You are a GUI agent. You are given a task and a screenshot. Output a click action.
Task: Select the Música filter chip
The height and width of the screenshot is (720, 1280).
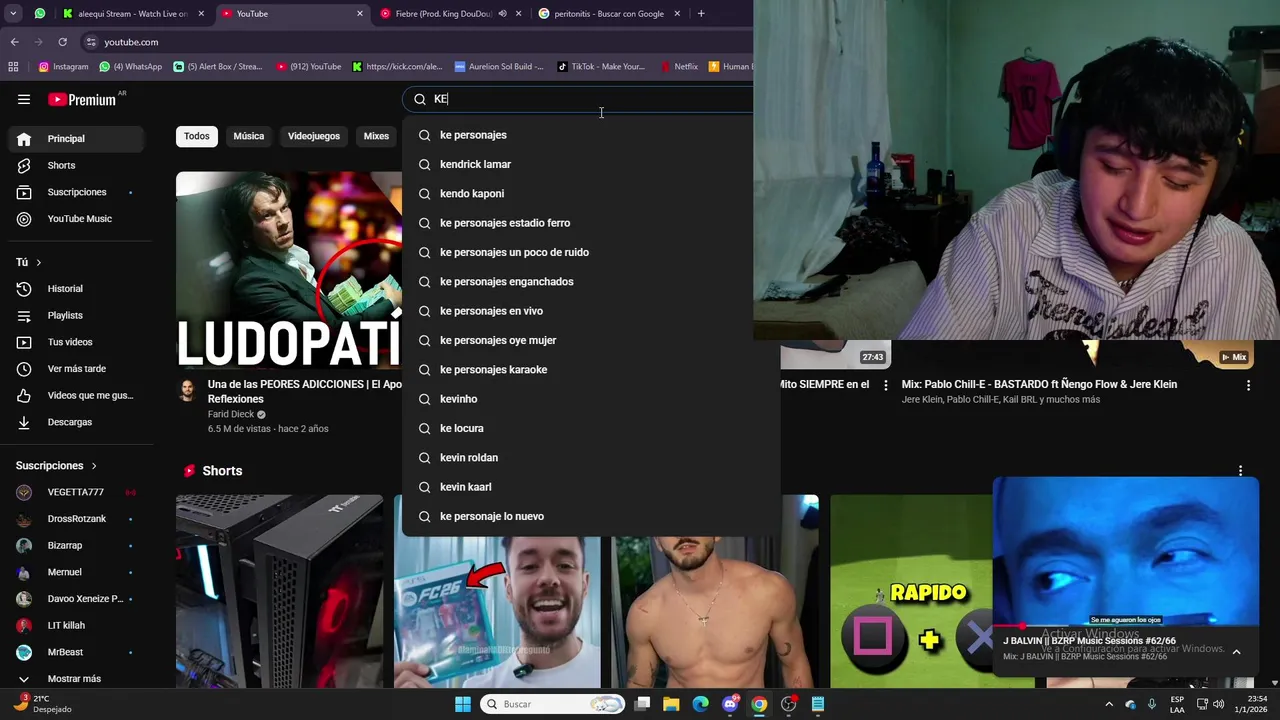tap(249, 136)
